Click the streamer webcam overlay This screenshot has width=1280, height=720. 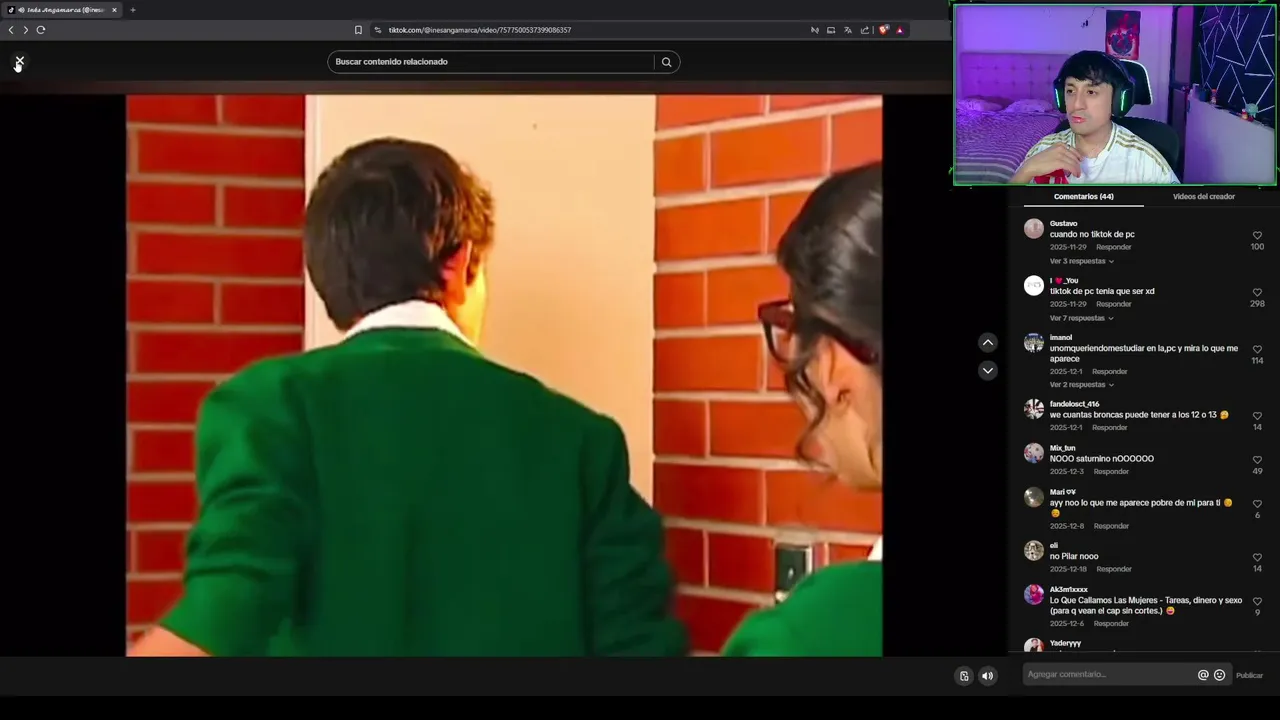1115,95
